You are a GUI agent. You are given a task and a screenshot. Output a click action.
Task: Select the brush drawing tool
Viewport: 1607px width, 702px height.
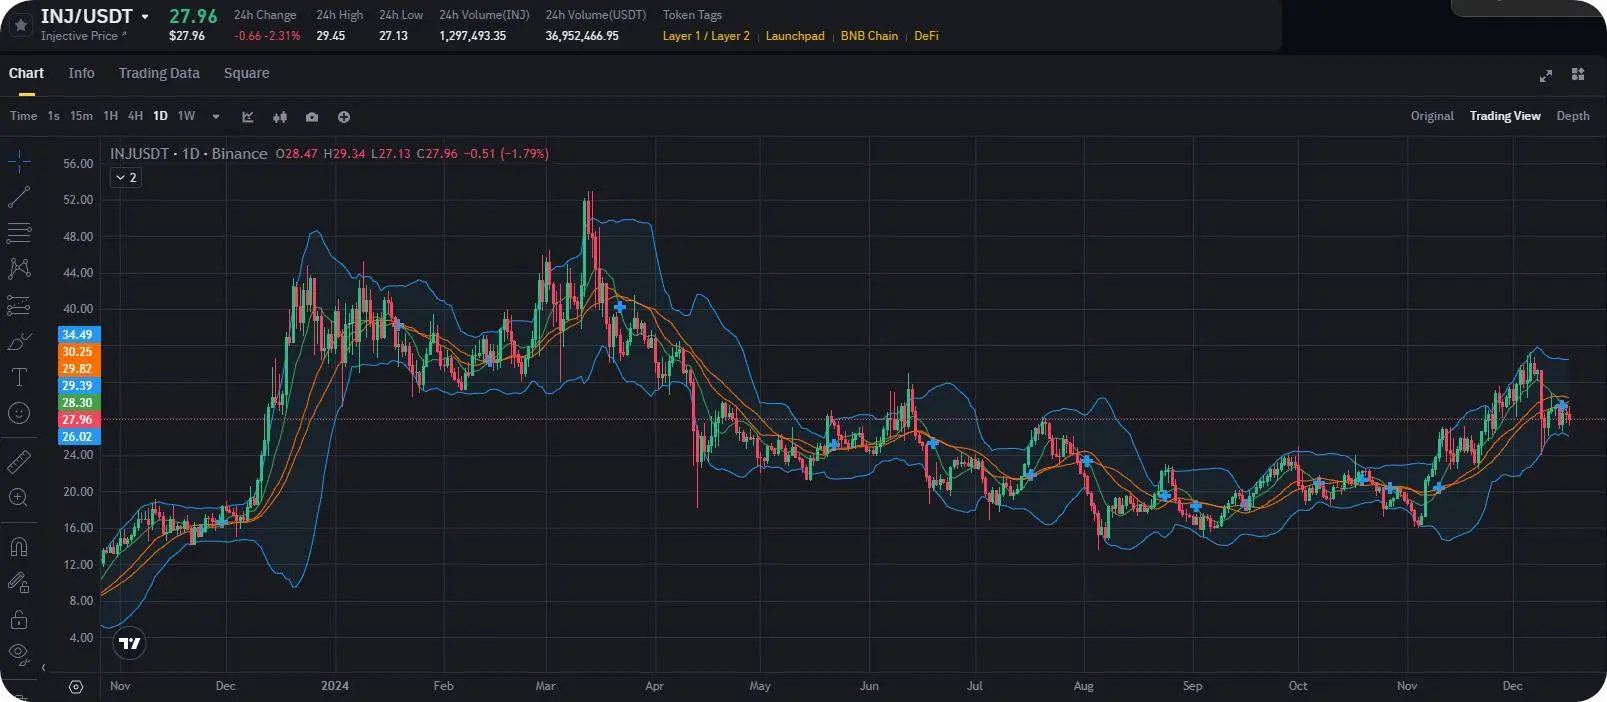coord(19,341)
